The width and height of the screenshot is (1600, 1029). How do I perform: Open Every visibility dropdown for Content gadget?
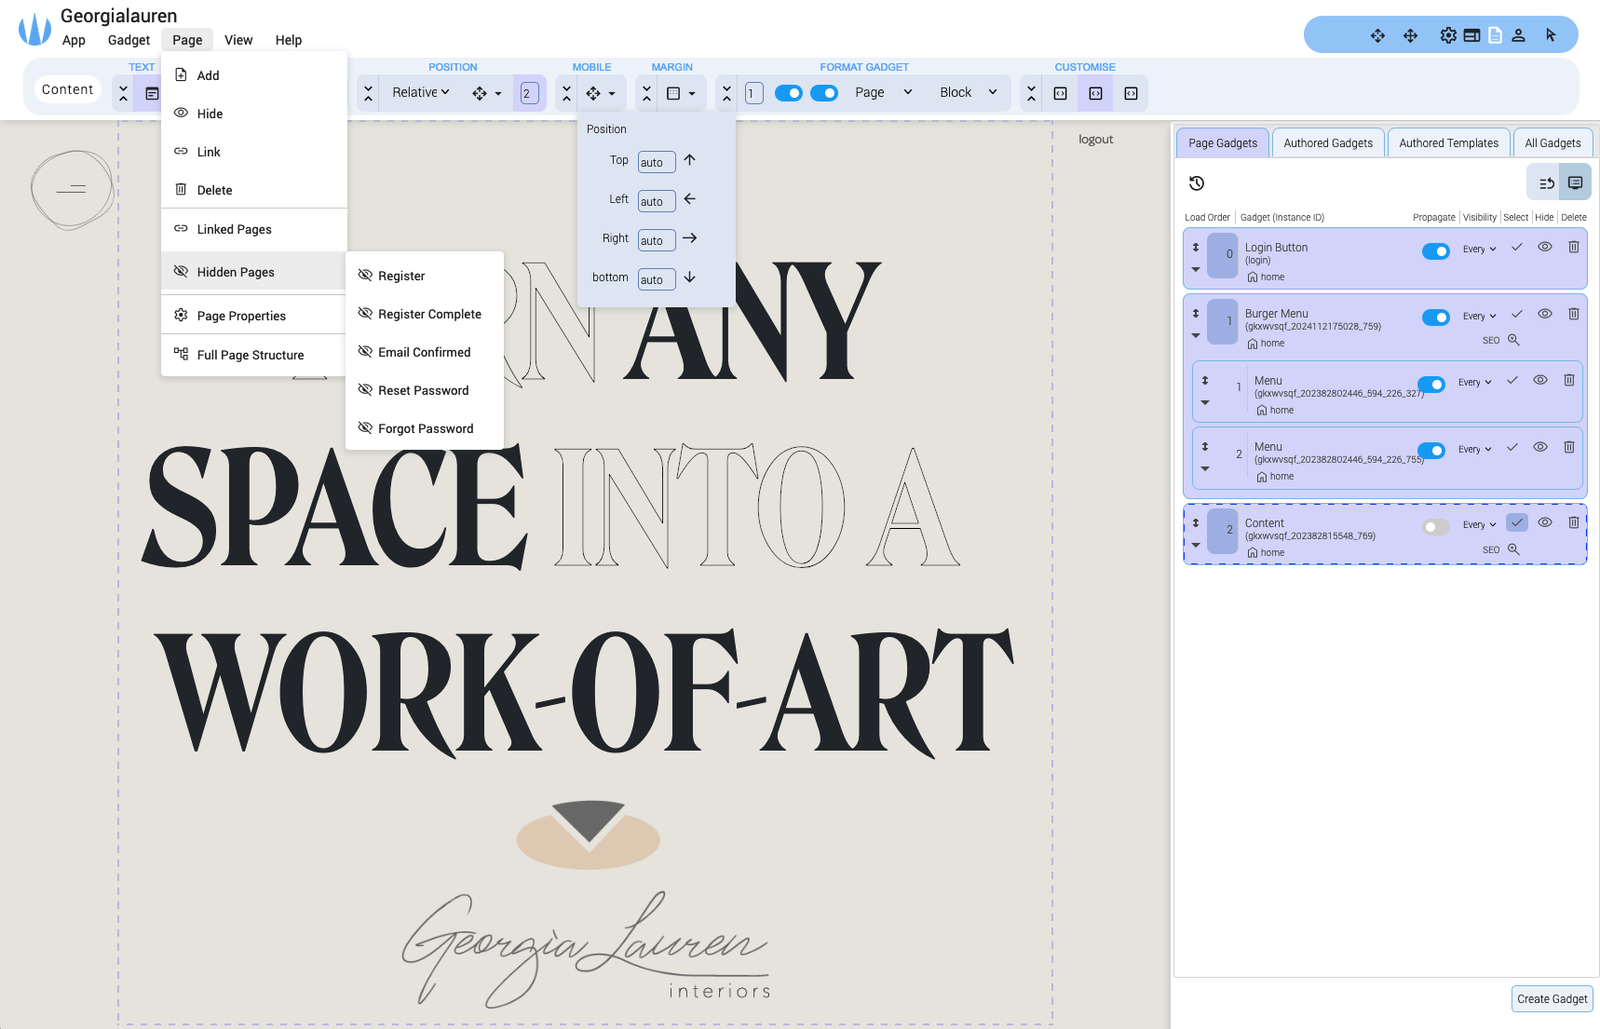1479,525
